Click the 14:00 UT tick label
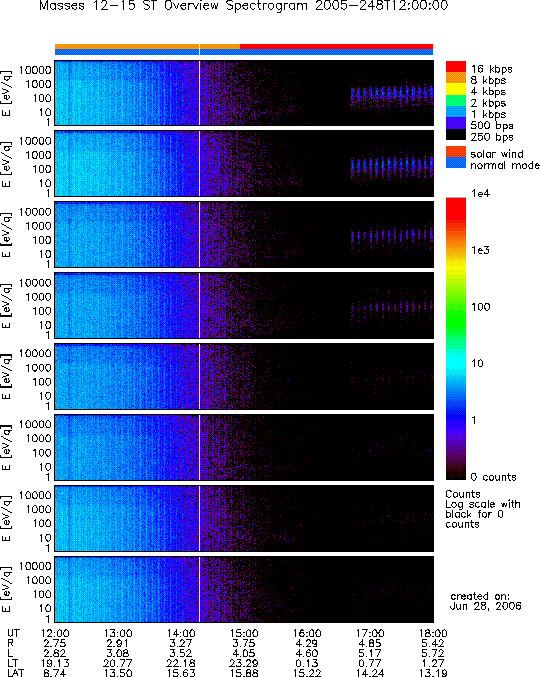Viewport: 540px width, 677px height. pos(181,633)
